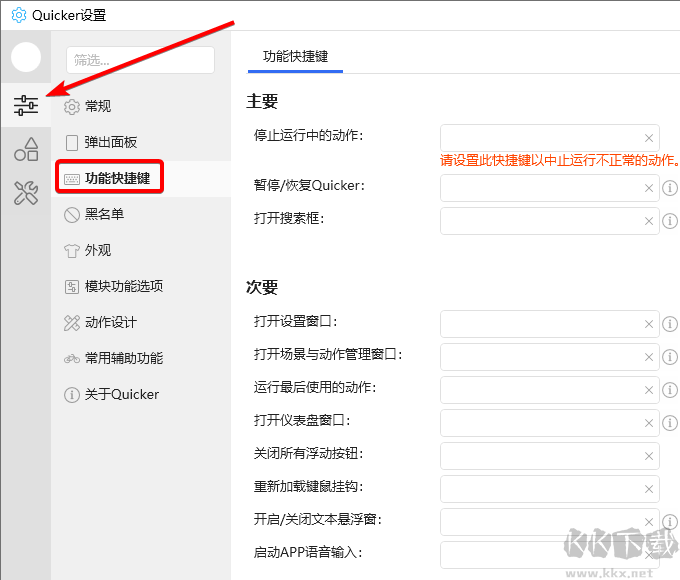680x580 pixels.
Task: Click the 停止运行中的动作 hotkey field
Action: click(550, 138)
